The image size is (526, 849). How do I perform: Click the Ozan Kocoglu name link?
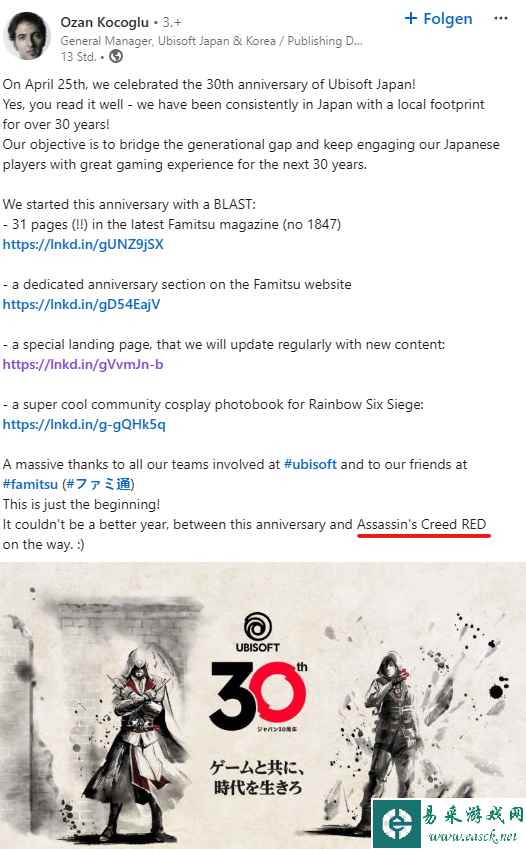[105, 22]
